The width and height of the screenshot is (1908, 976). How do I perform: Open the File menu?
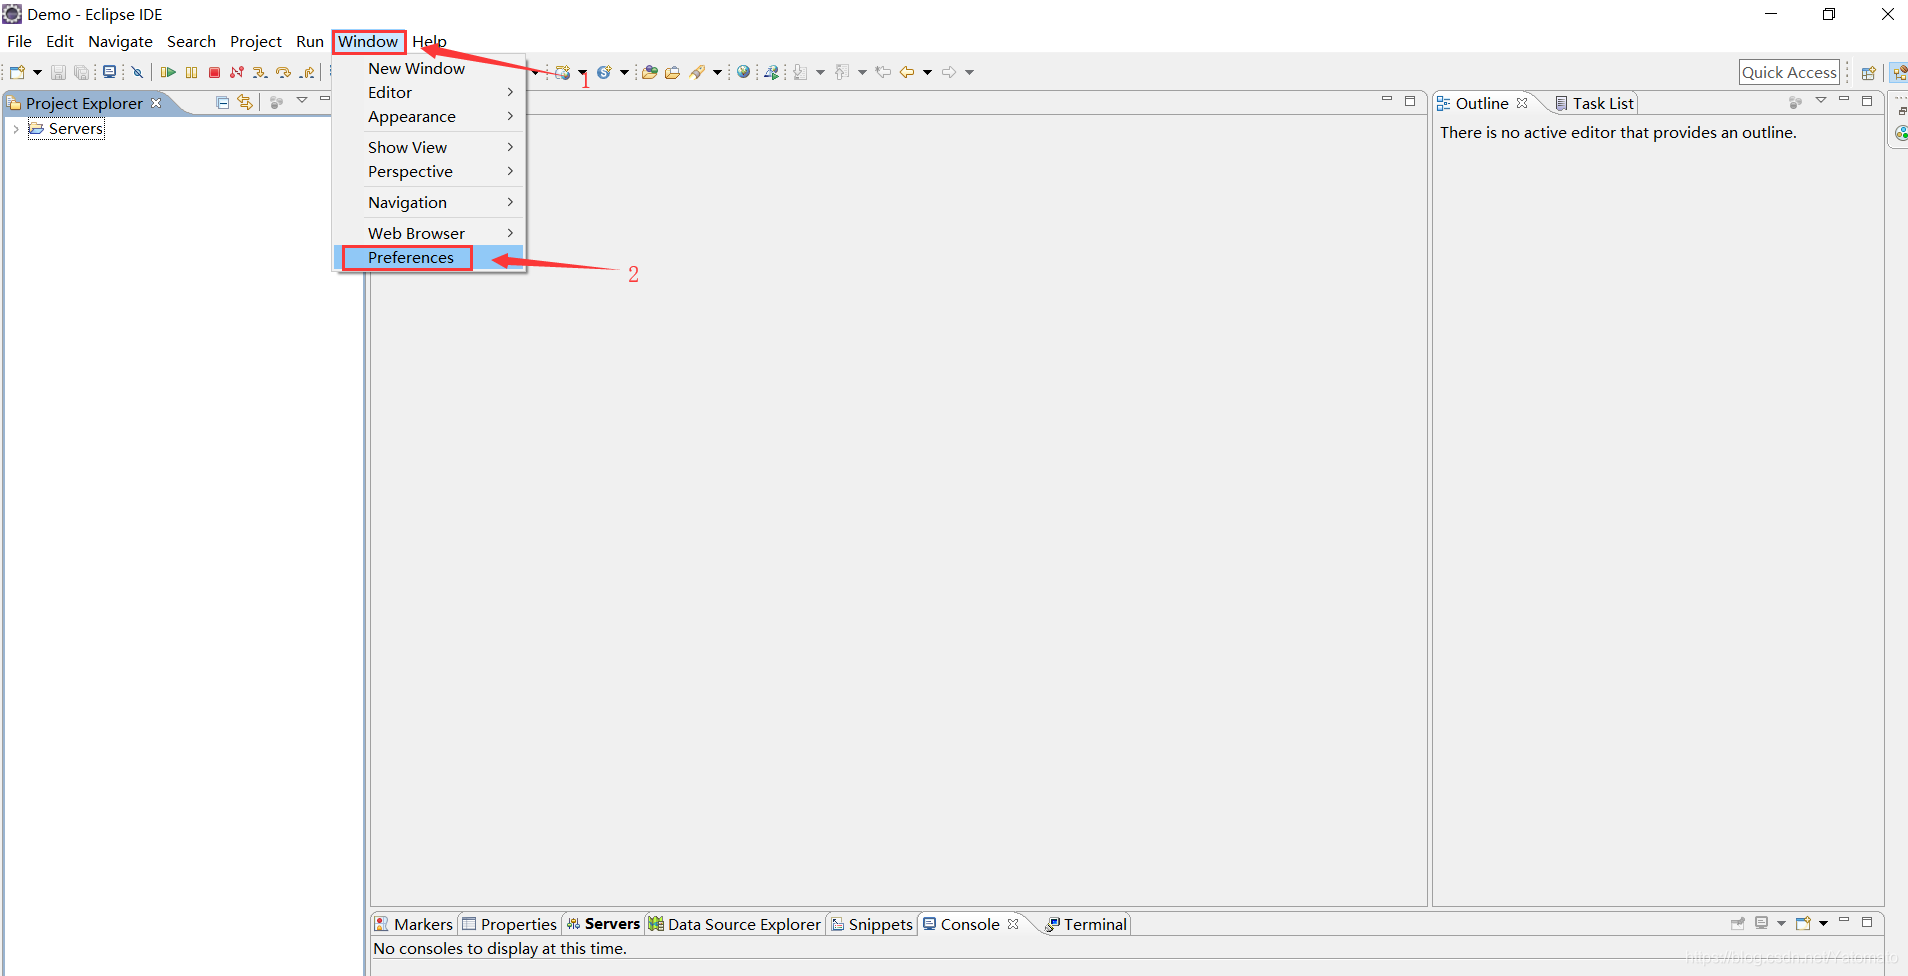coord(19,41)
